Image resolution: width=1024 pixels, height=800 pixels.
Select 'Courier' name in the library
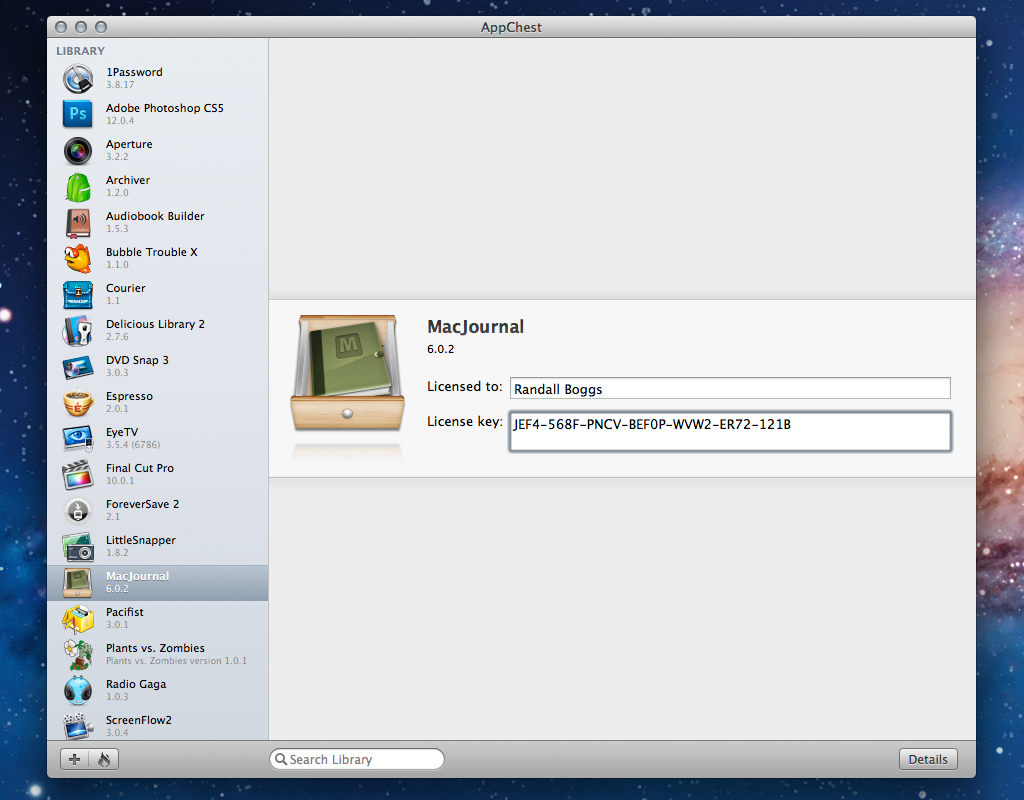125,287
